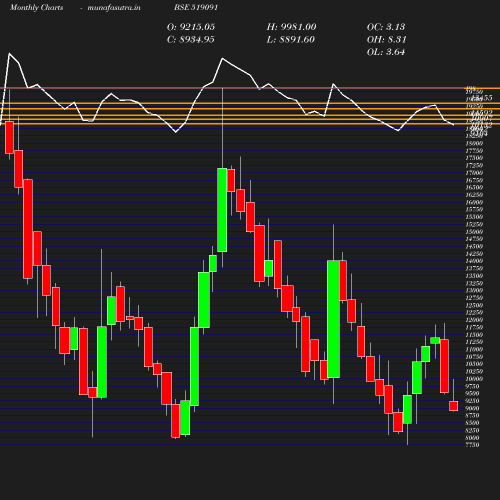Click the 13500 price axis label
The width and height of the screenshot is (500, 500).
(474, 276)
